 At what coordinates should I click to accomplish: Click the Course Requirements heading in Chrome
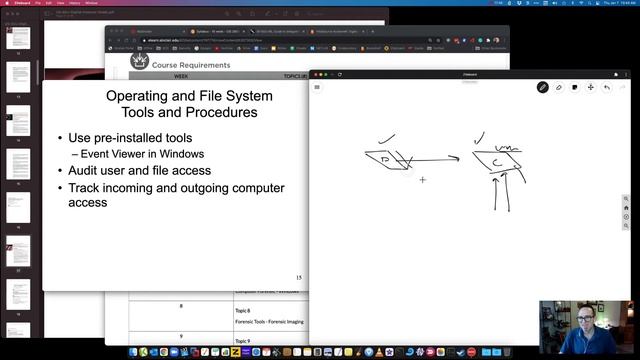click(x=191, y=65)
